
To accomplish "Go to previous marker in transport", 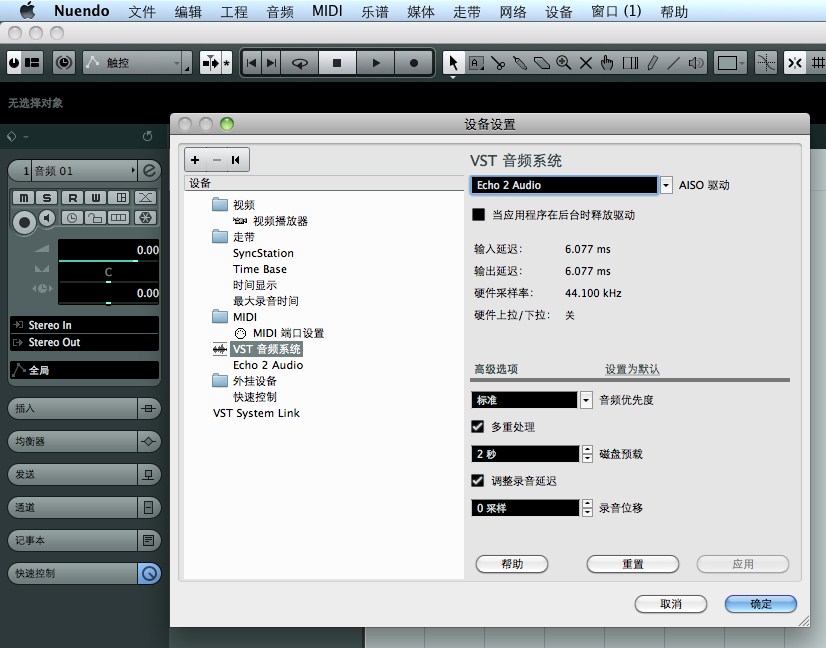I will (x=252, y=63).
